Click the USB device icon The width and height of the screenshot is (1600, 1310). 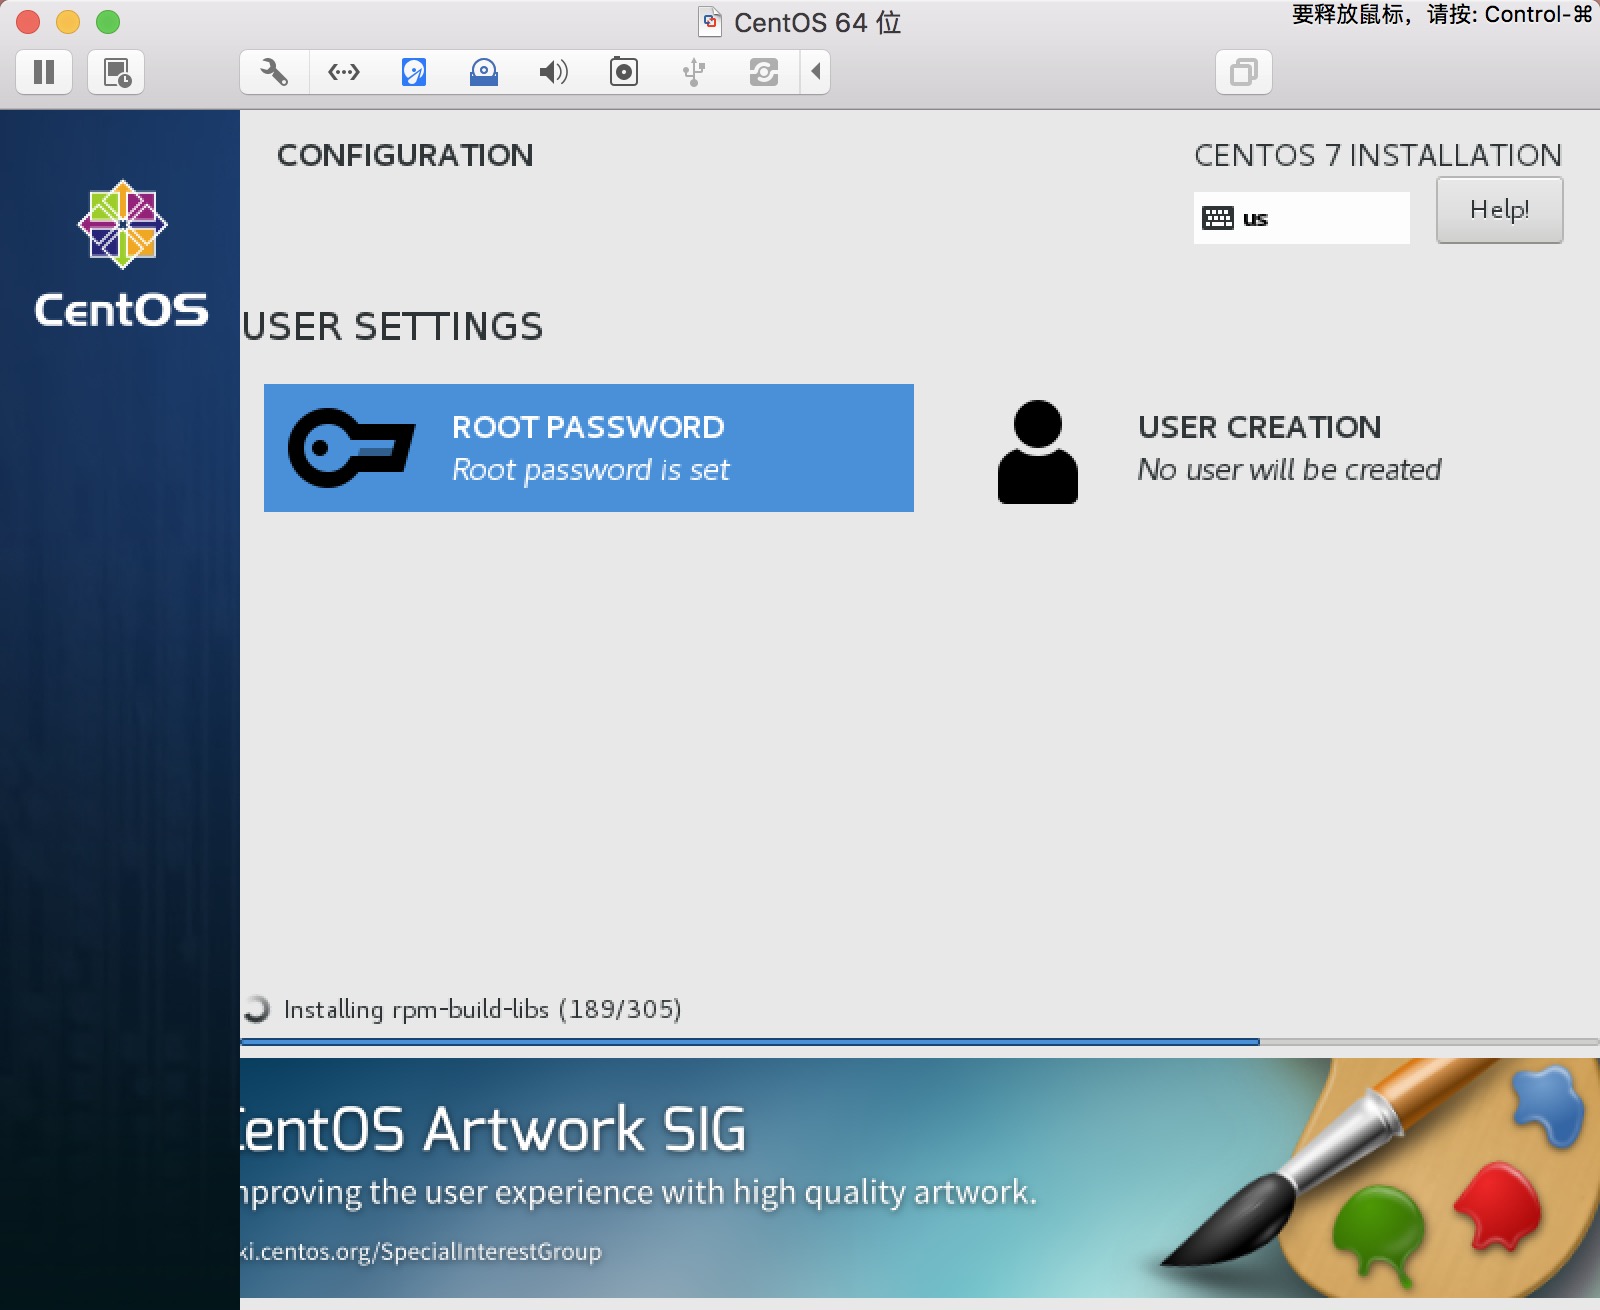click(694, 72)
